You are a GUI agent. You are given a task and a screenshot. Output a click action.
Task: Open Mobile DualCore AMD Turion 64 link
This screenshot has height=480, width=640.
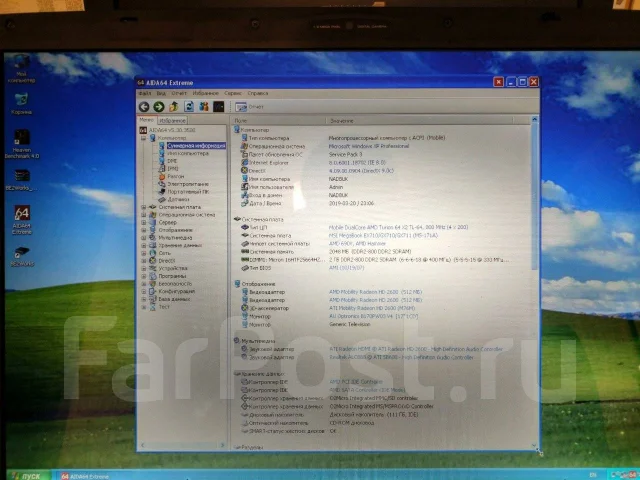398,227
